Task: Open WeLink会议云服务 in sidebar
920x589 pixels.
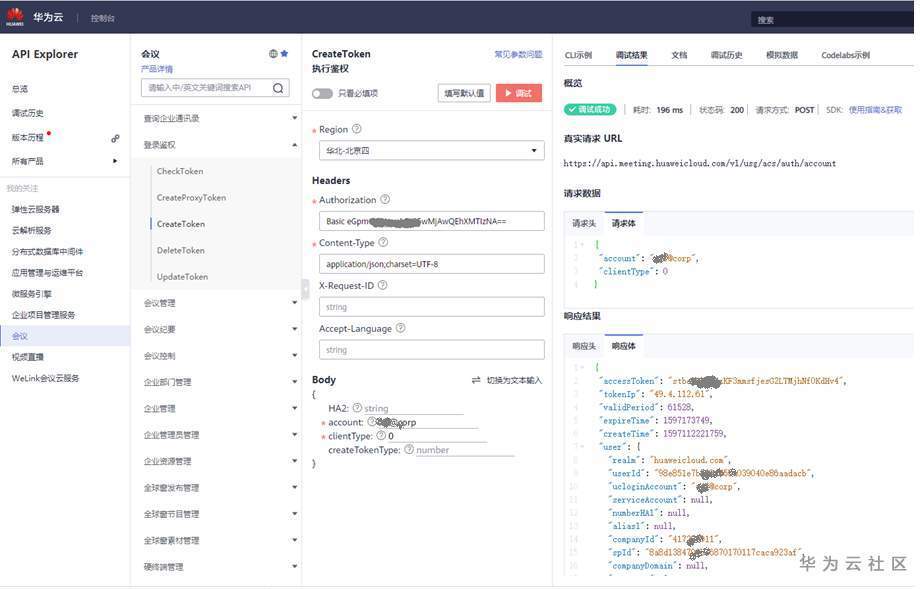Action: click(x=45, y=378)
